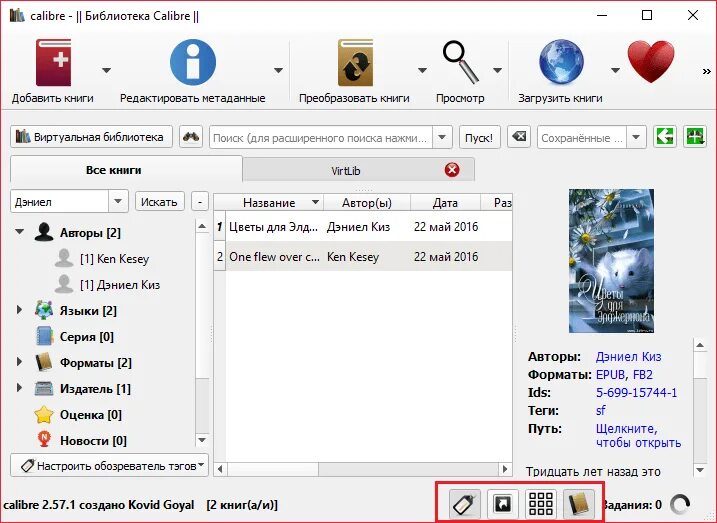Click the Форматы book icon
This screenshot has width=717, height=523.
pos(44,363)
